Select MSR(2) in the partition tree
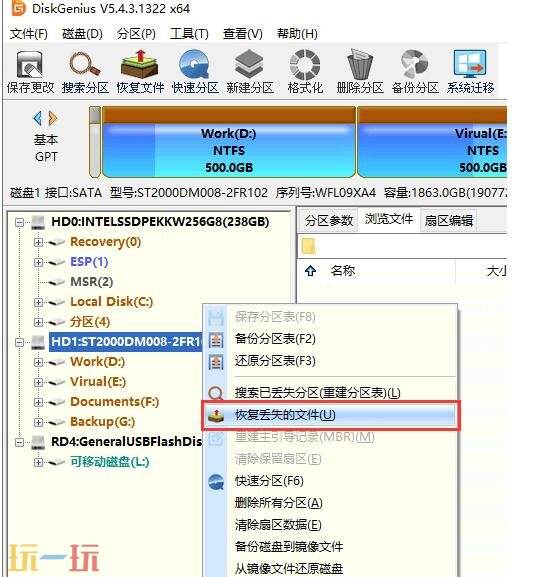Viewport: 540px width, 577px height. click(x=91, y=282)
